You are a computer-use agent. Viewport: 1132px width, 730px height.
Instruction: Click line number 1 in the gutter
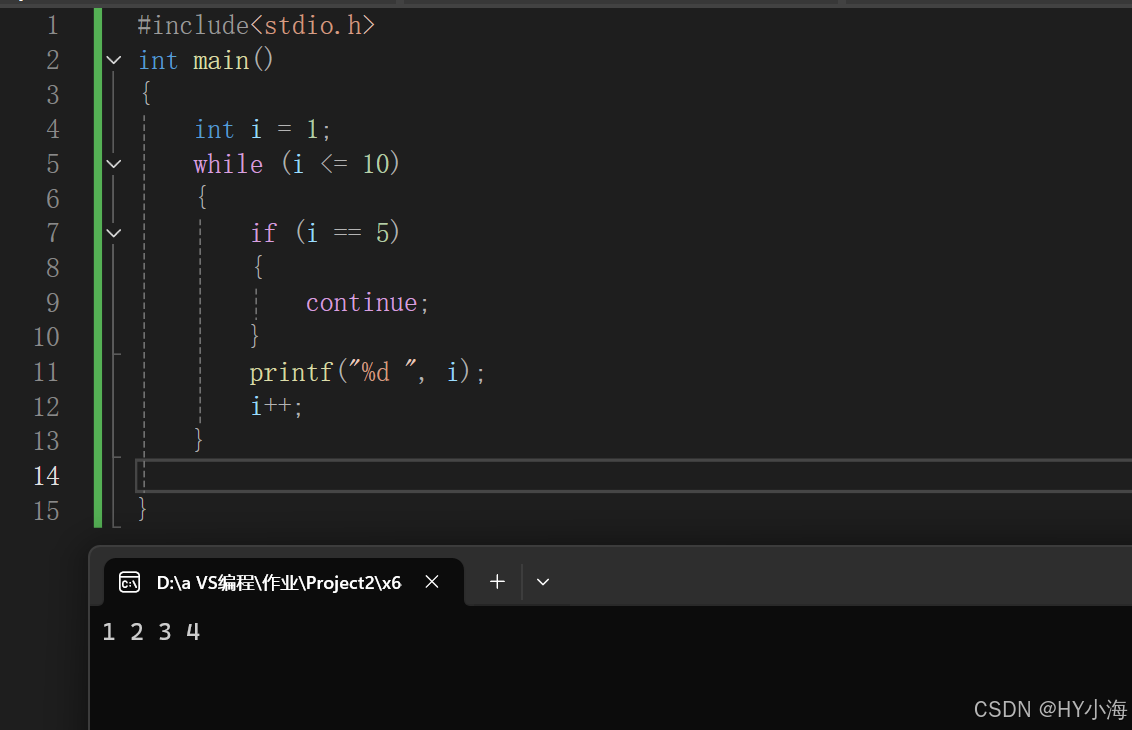(x=53, y=25)
